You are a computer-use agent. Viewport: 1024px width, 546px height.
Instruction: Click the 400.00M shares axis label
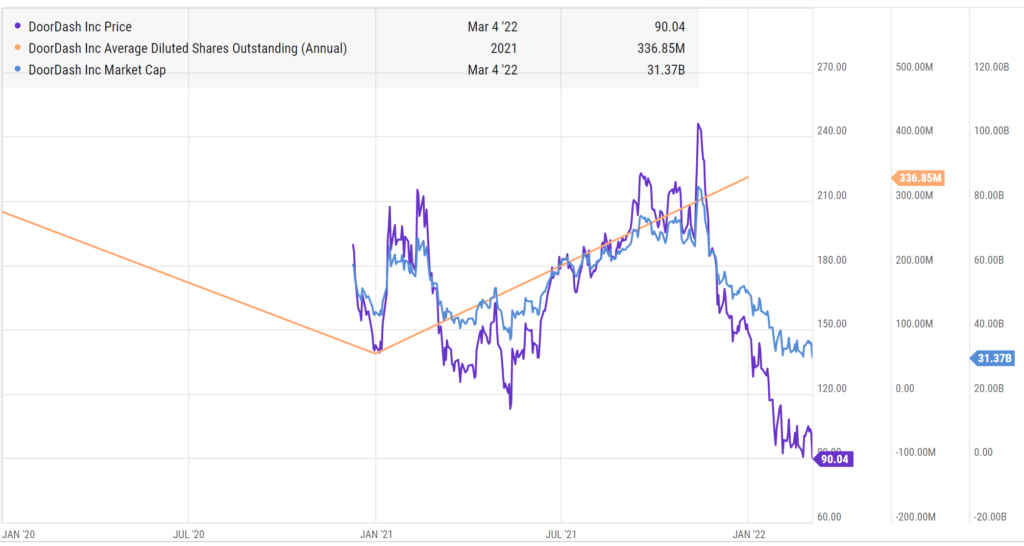tap(914, 131)
